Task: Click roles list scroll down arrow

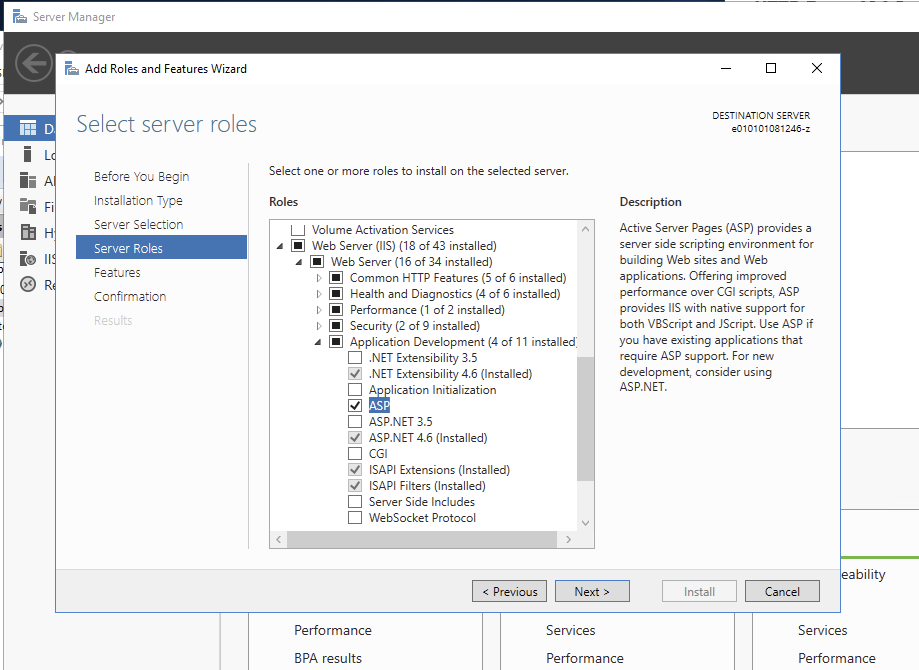Action: (x=585, y=523)
